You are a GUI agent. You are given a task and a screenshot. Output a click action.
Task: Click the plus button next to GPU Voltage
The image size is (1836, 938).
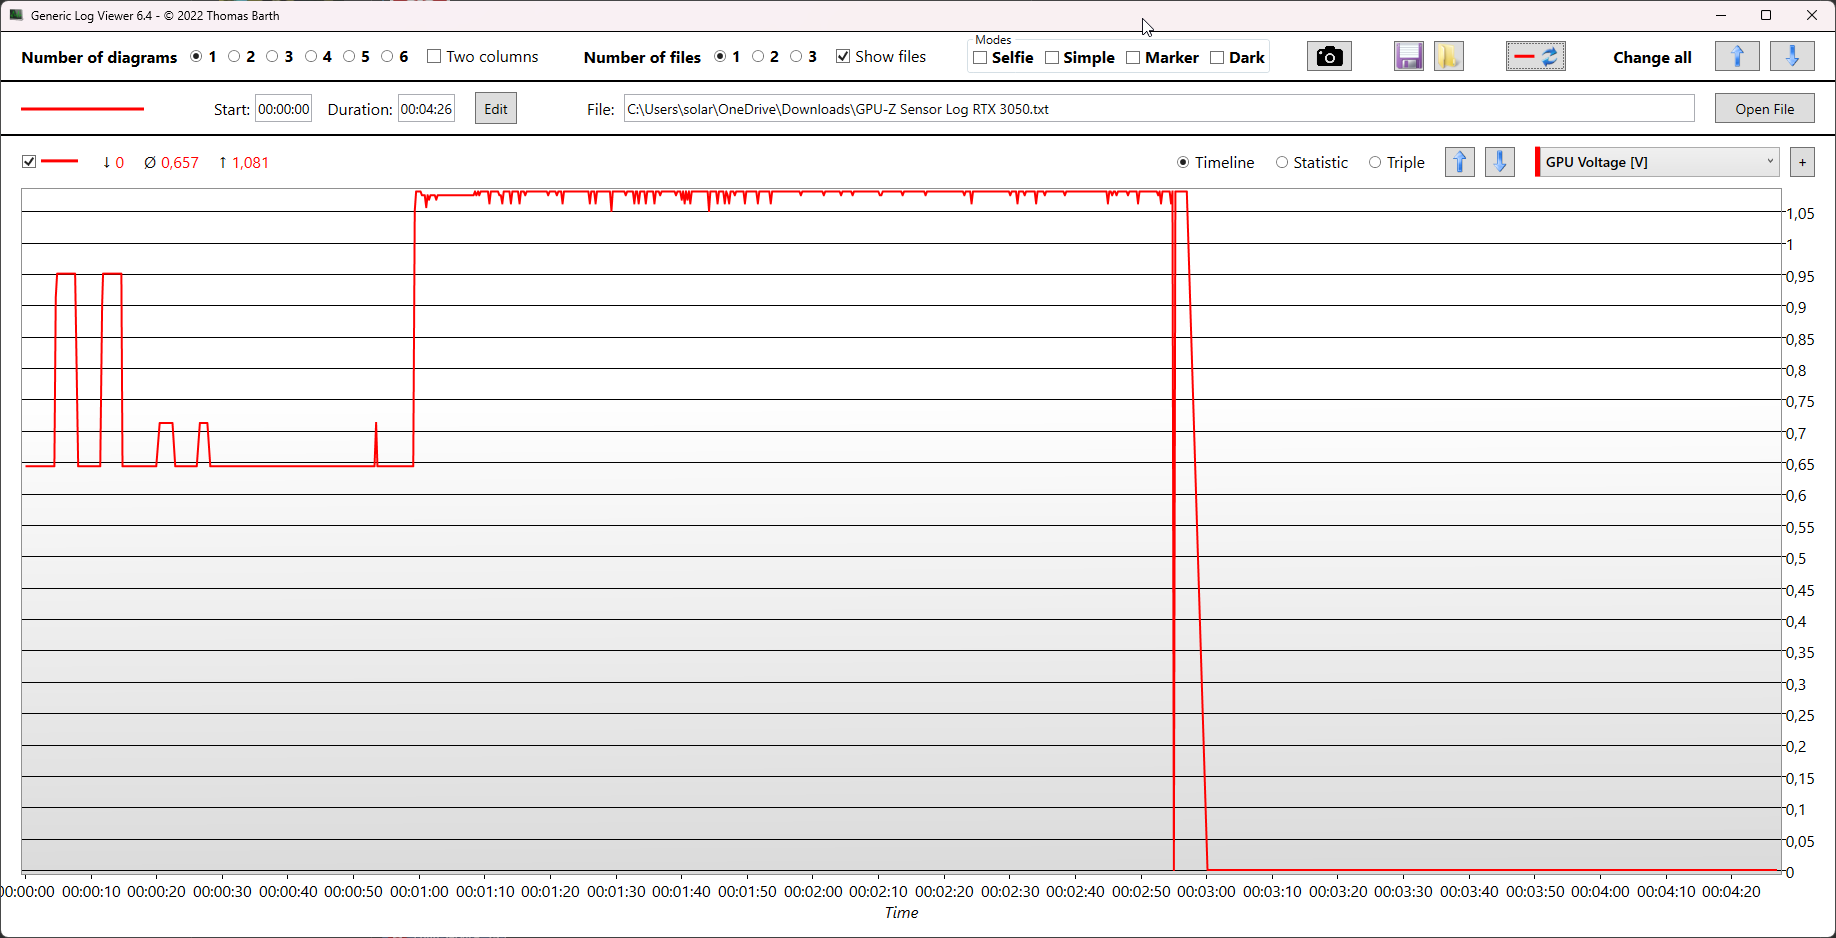pos(1802,162)
